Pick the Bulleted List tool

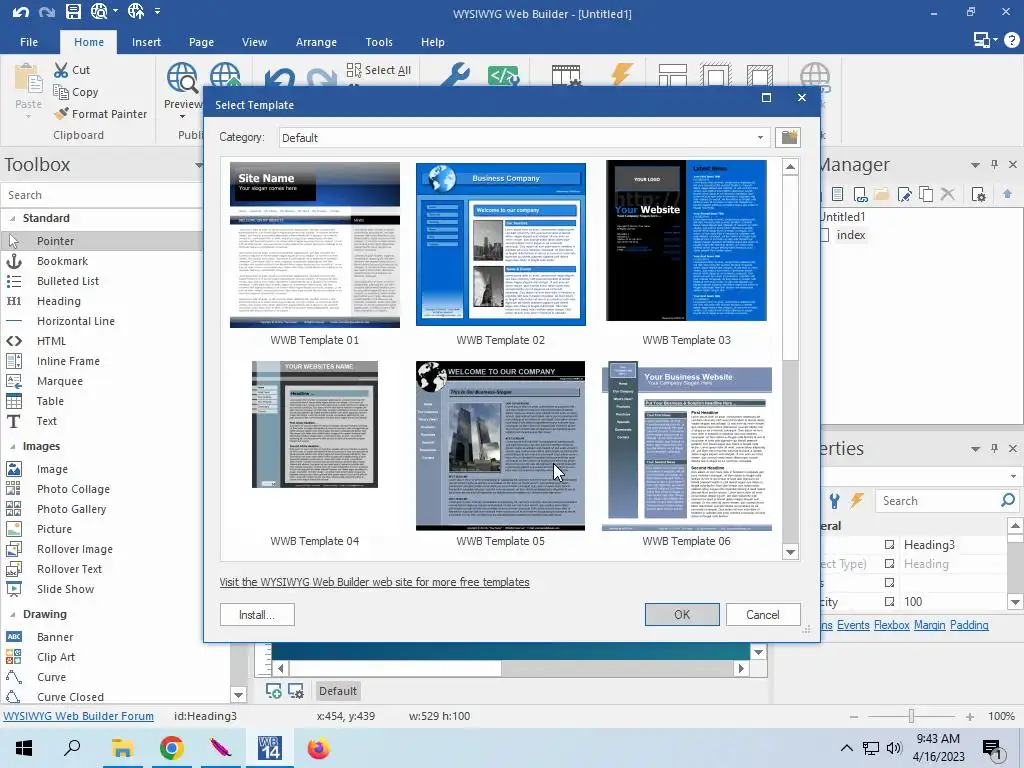tap(68, 281)
